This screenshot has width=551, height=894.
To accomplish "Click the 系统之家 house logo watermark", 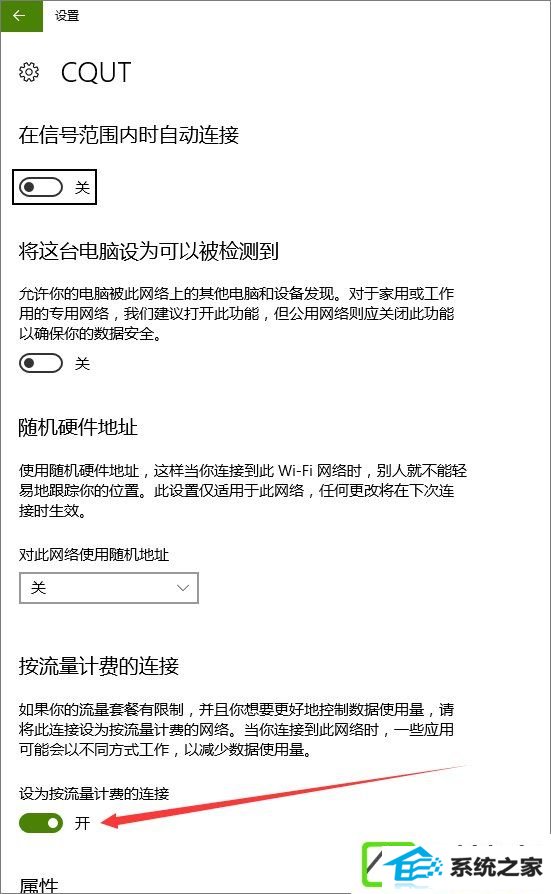I will pos(405,865).
